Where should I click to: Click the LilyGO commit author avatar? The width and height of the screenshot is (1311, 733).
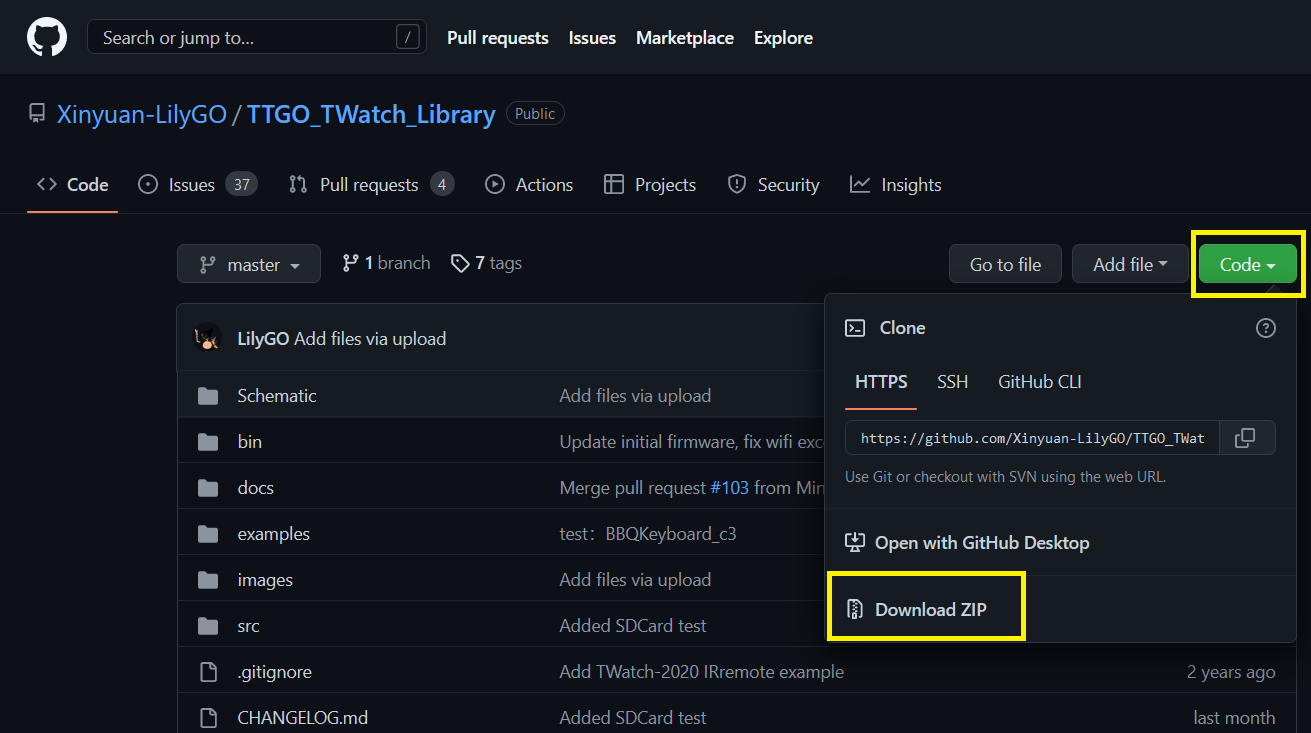click(x=208, y=338)
